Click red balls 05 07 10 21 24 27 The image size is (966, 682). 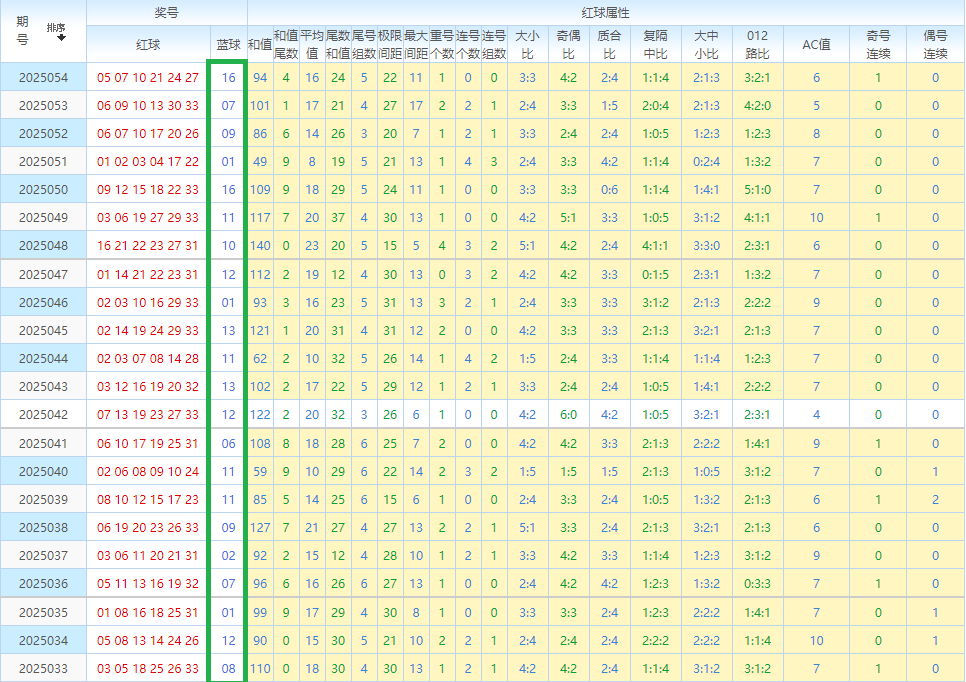(148, 77)
